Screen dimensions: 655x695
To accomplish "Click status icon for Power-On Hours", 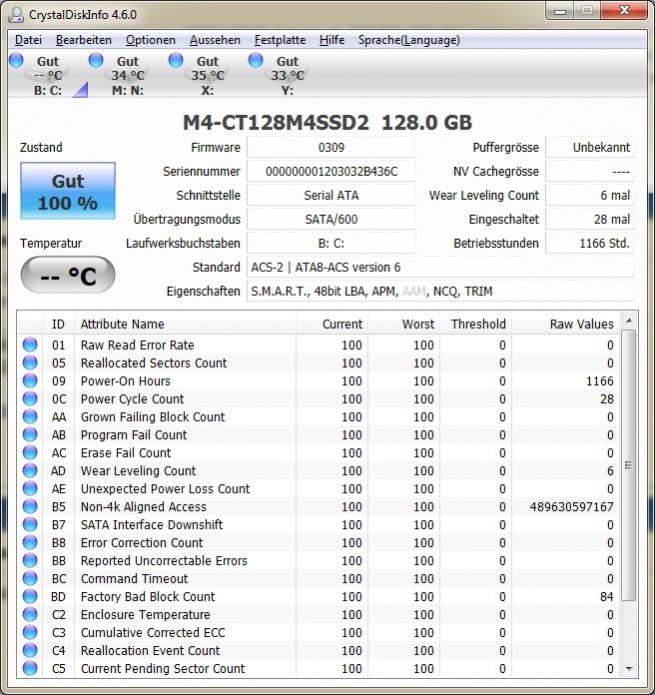I will coord(30,380).
